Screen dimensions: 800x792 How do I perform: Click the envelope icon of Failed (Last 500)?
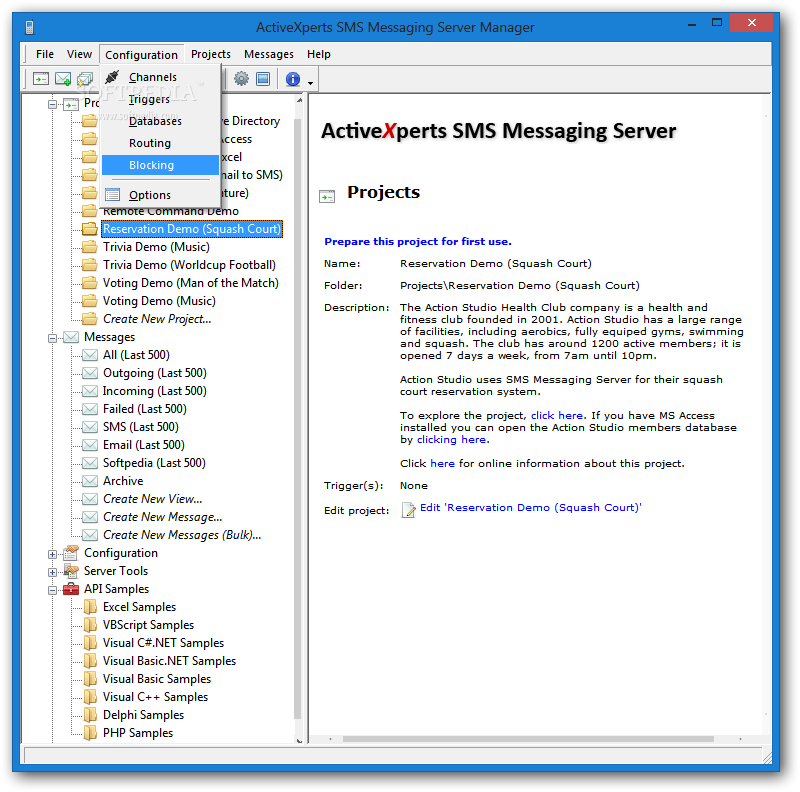[x=90, y=409]
